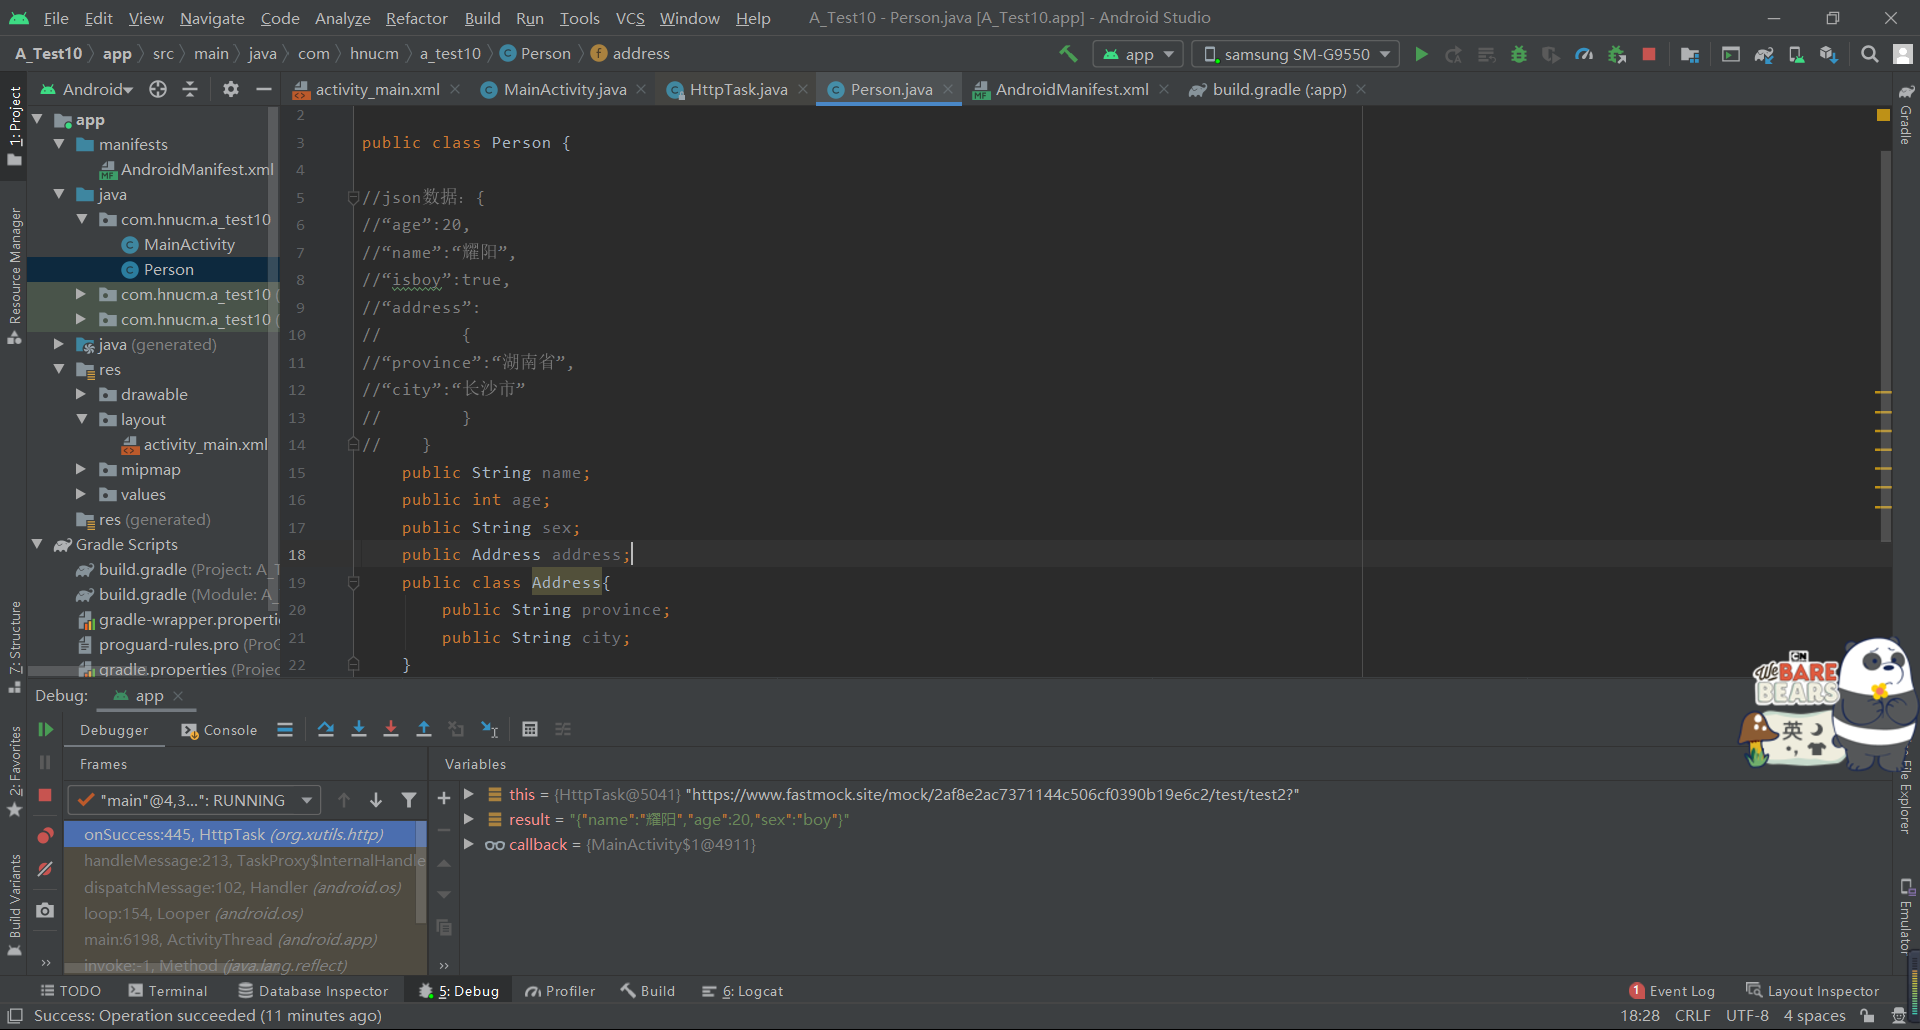Select MainActivity in project tree
This screenshot has height=1030, width=1920.
coord(189,244)
